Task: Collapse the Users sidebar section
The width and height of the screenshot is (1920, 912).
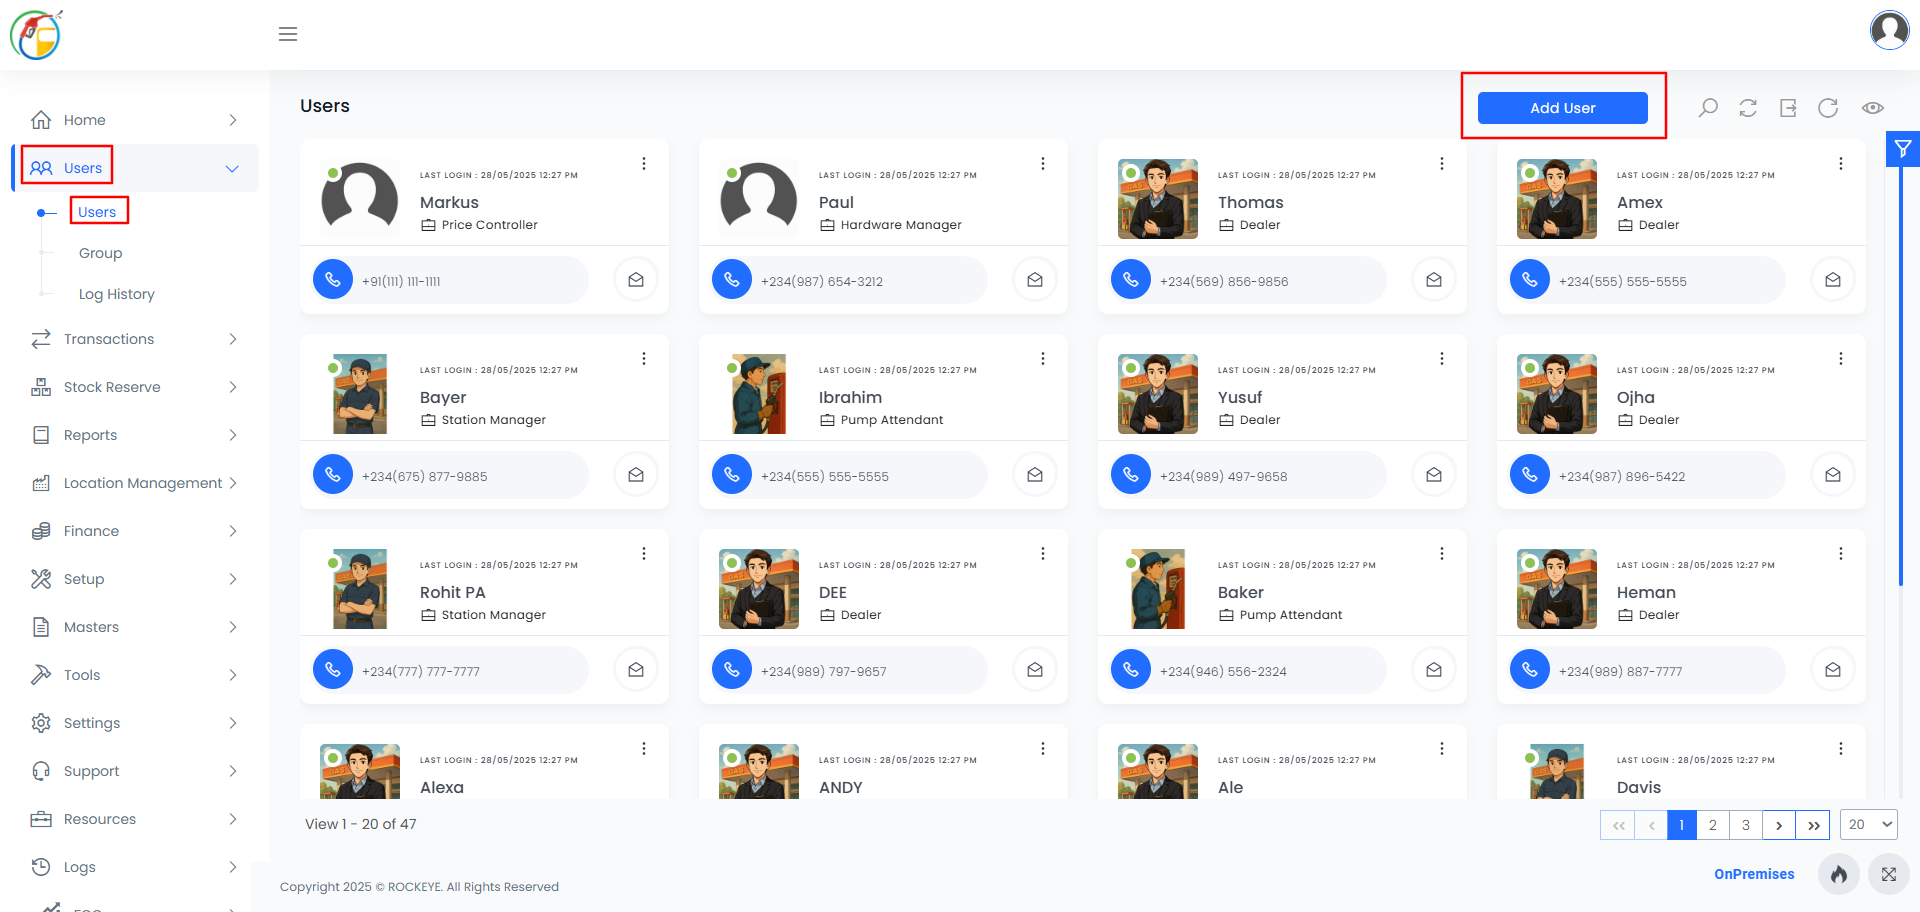Action: click(135, 168)
